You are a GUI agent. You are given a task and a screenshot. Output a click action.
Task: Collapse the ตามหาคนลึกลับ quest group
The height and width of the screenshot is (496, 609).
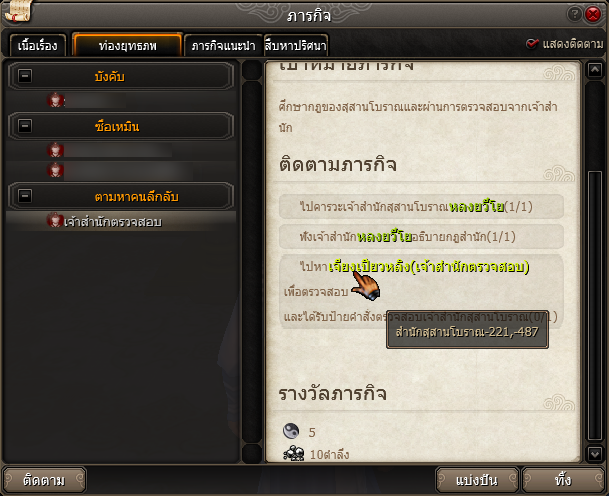25,195
